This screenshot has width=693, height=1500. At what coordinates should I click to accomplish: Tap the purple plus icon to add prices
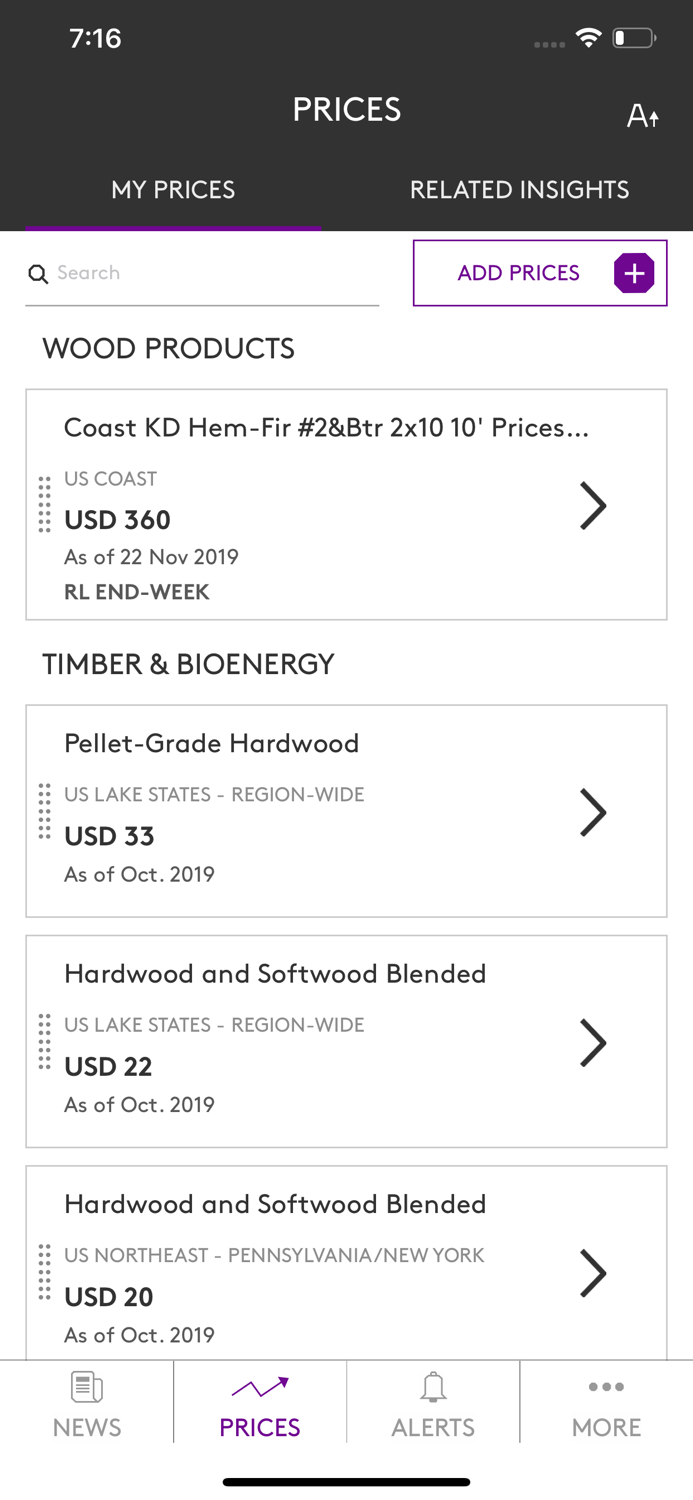pyautogui.click(x=632, y=272)
